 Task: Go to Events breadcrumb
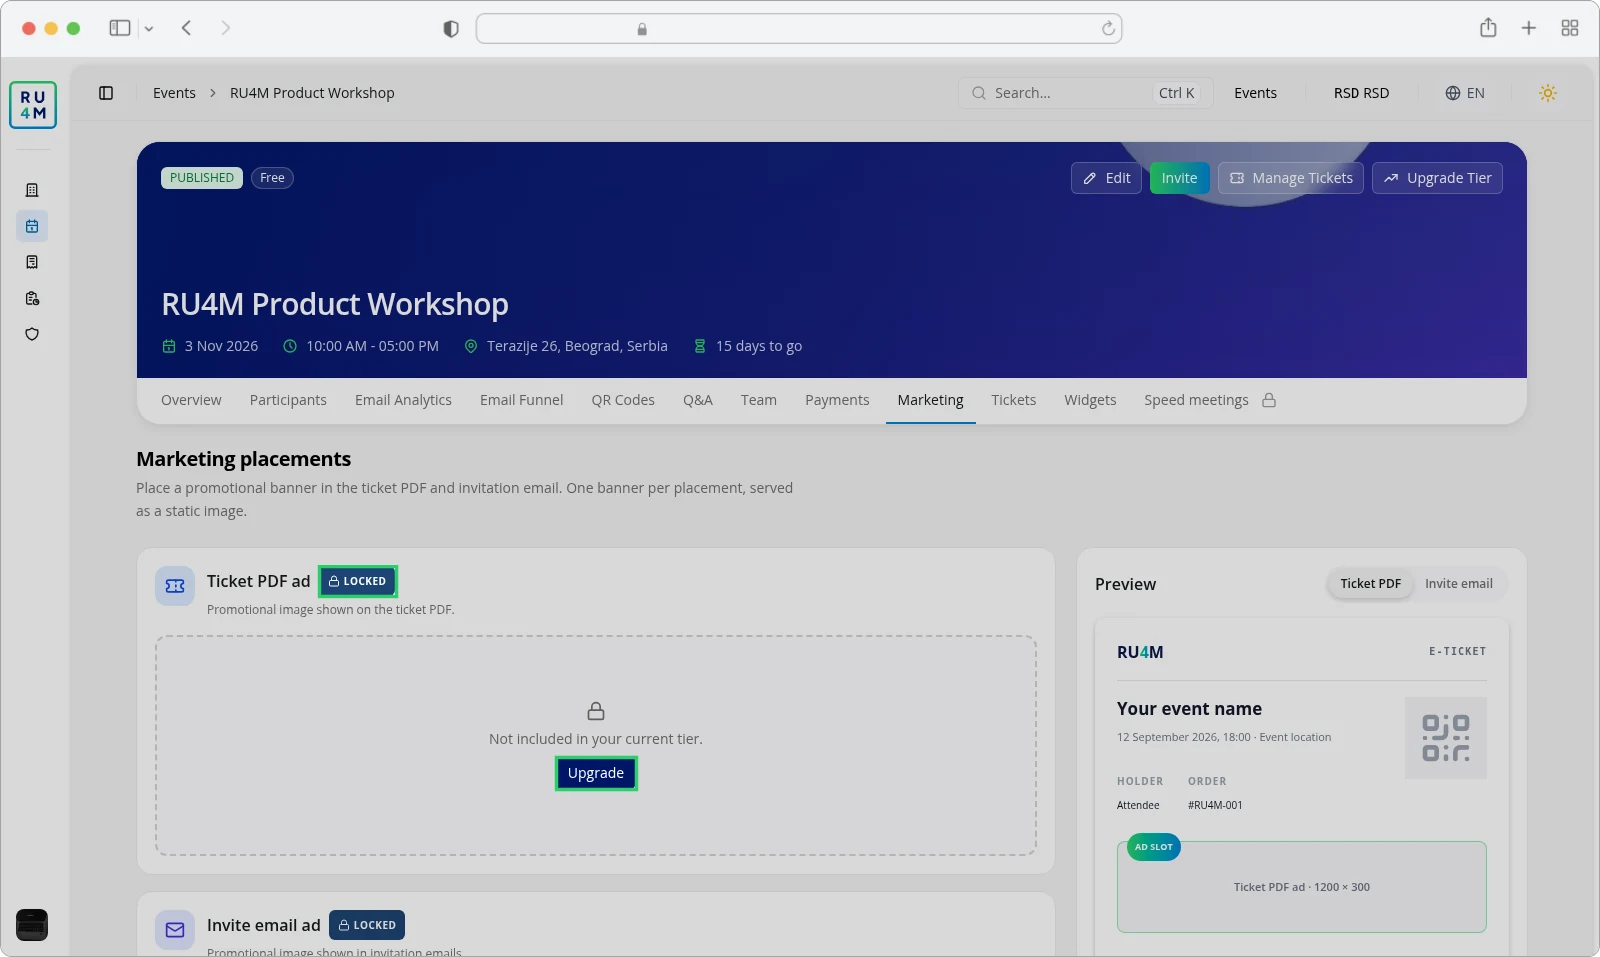174,93
